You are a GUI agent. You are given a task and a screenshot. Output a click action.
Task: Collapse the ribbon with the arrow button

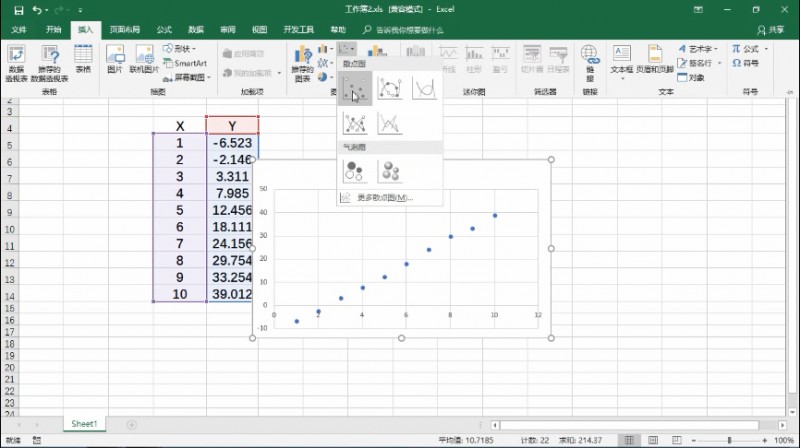click(x=790, y=92)
